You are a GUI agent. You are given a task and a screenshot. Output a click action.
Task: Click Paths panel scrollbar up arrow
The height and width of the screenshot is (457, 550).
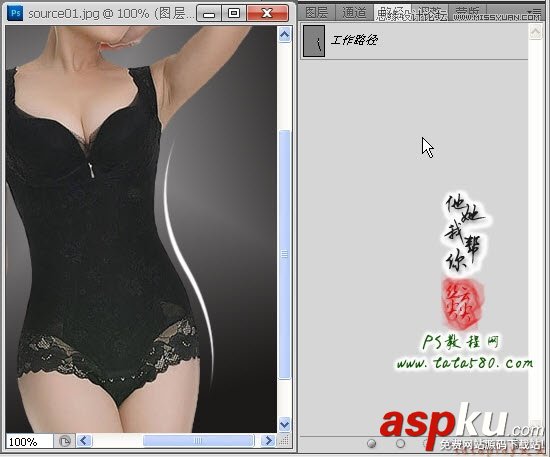click(535, 32)
